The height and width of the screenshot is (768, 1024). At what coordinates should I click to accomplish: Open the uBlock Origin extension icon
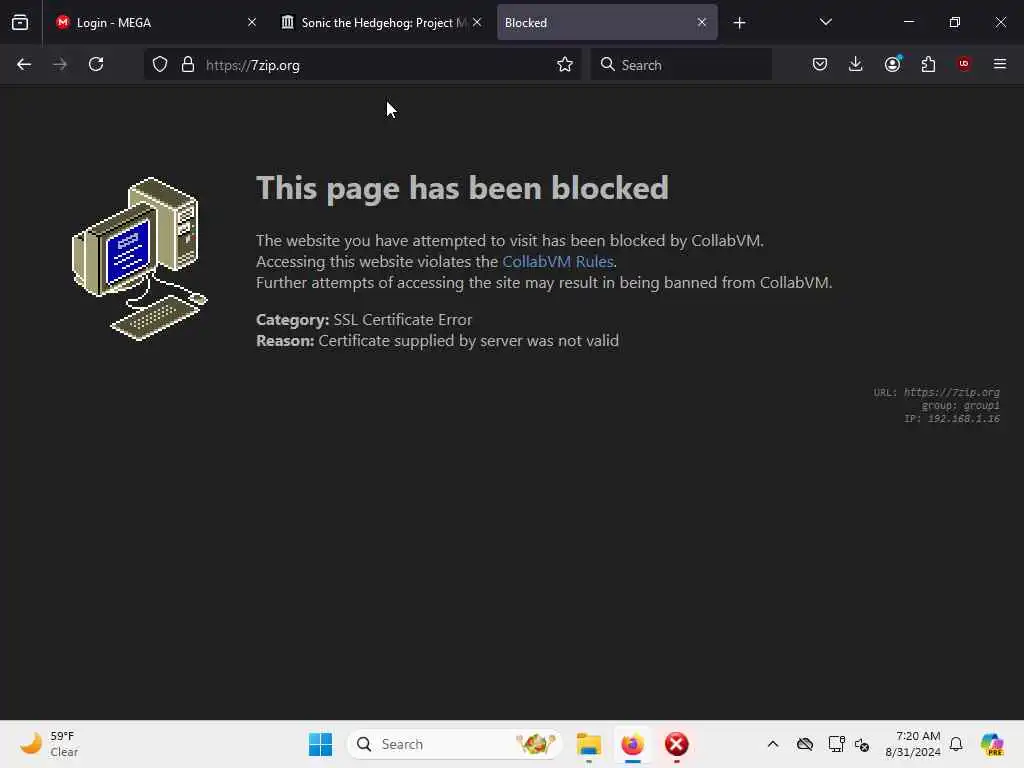(964, 64)
